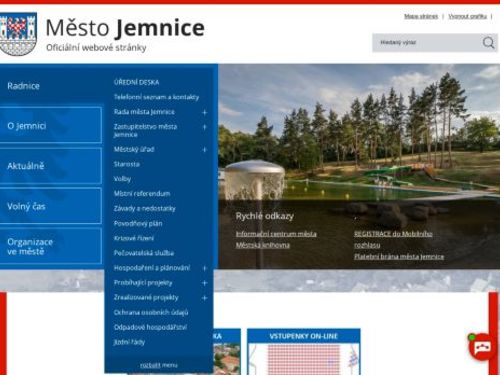Select 'O Jemnici' menu item
The height and width of the screenshot is (375, 500).
[x=51, y=125]
